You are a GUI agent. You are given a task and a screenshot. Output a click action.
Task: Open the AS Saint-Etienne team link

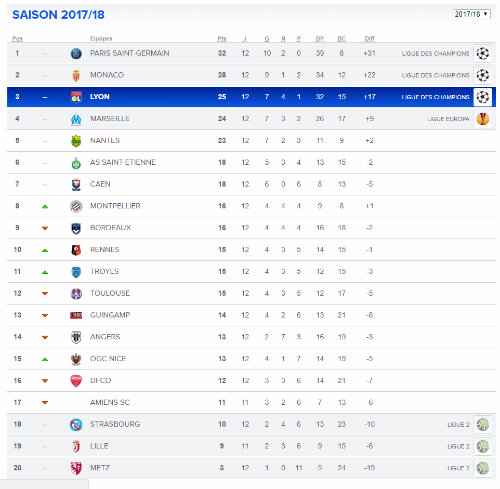tap(123, 162)
